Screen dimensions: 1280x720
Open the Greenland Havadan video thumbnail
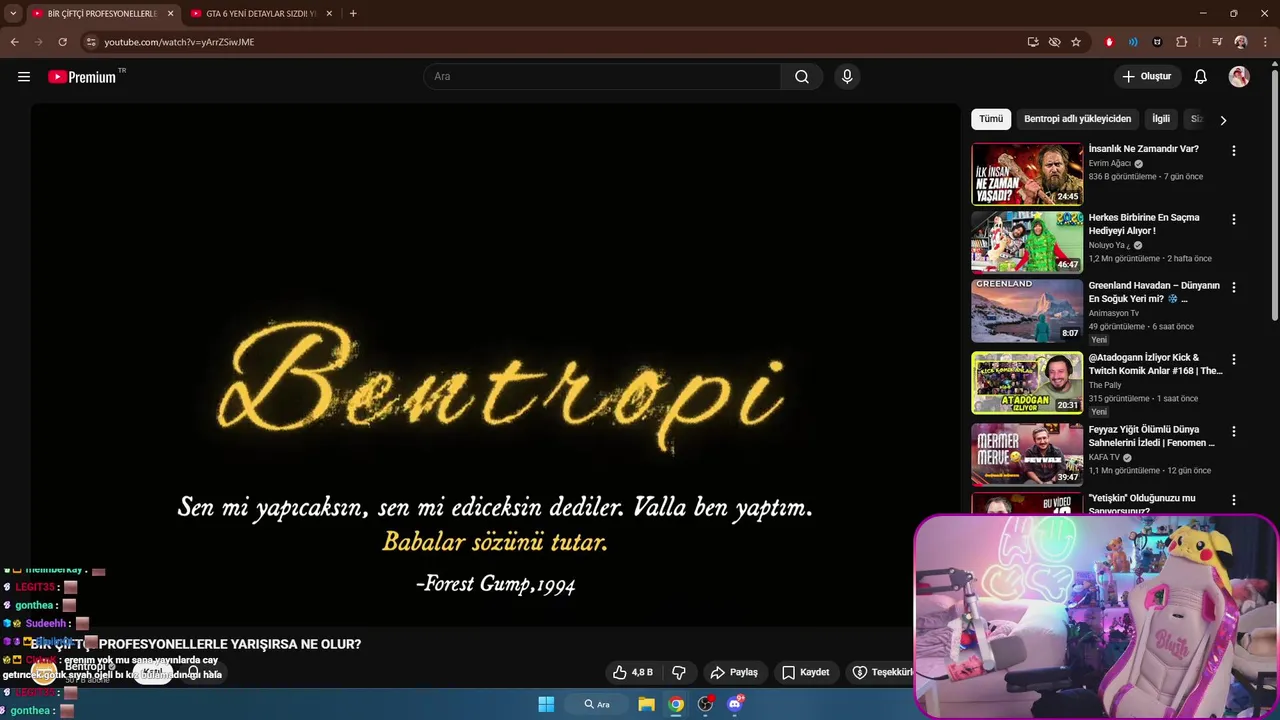pyautogui.click(x=1027, y=311)
